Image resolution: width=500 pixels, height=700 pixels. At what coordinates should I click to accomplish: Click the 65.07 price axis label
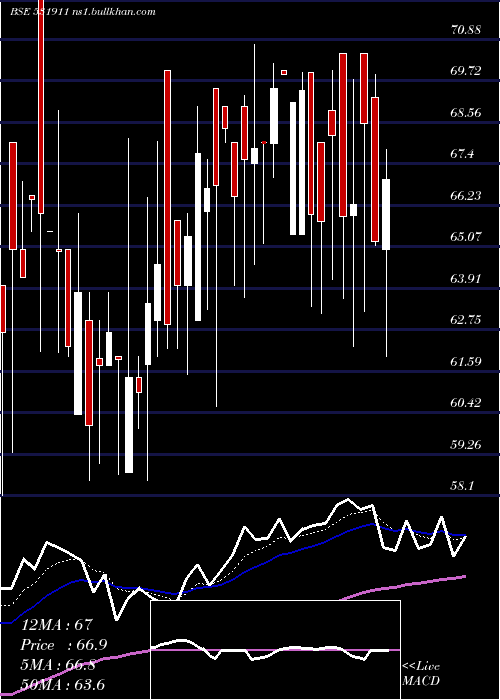[x=466, y=237]
